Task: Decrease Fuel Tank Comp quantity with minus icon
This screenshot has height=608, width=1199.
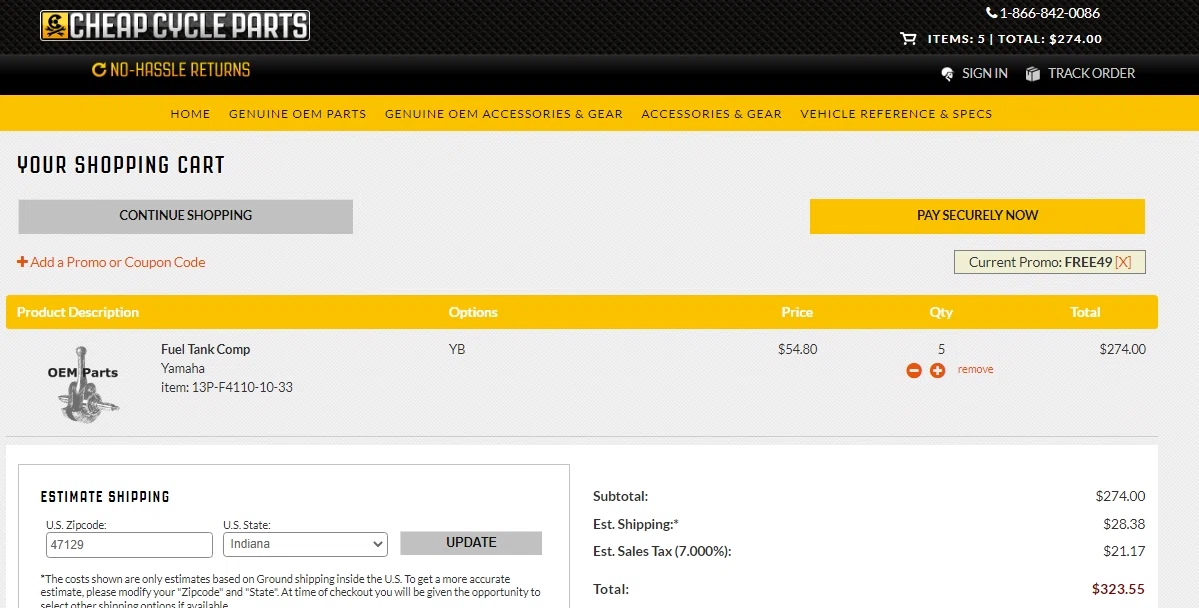Action: 914,370
